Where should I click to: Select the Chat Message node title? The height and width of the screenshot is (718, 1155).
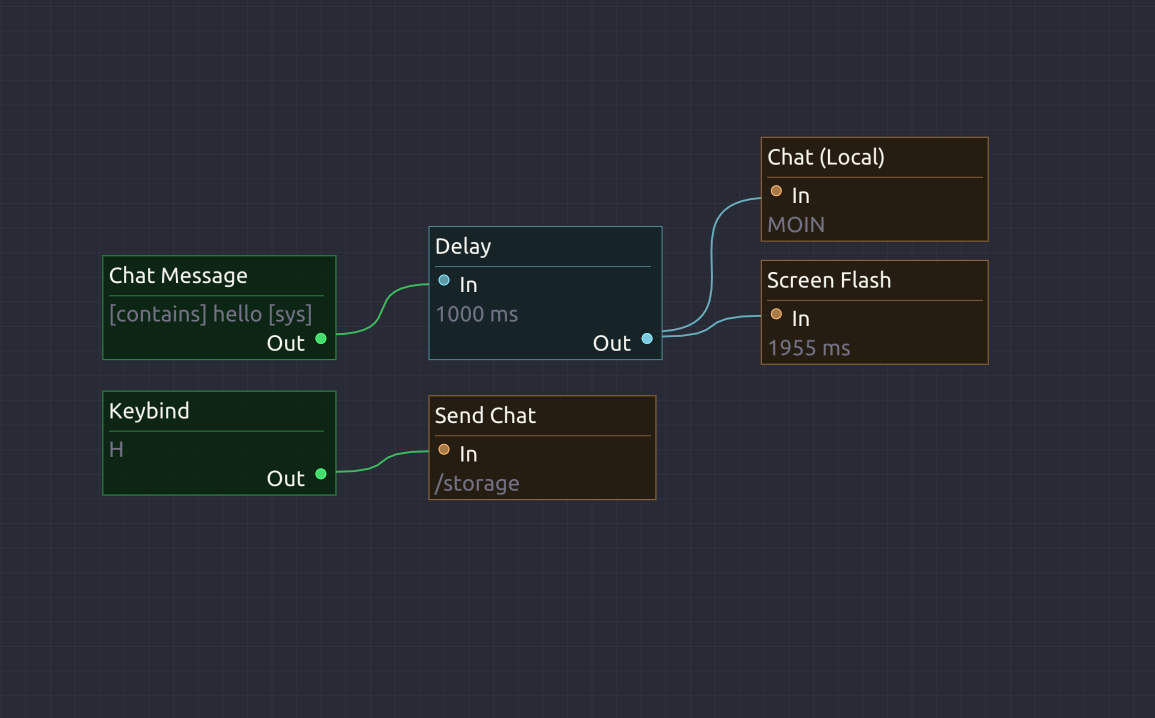(178, 275)
